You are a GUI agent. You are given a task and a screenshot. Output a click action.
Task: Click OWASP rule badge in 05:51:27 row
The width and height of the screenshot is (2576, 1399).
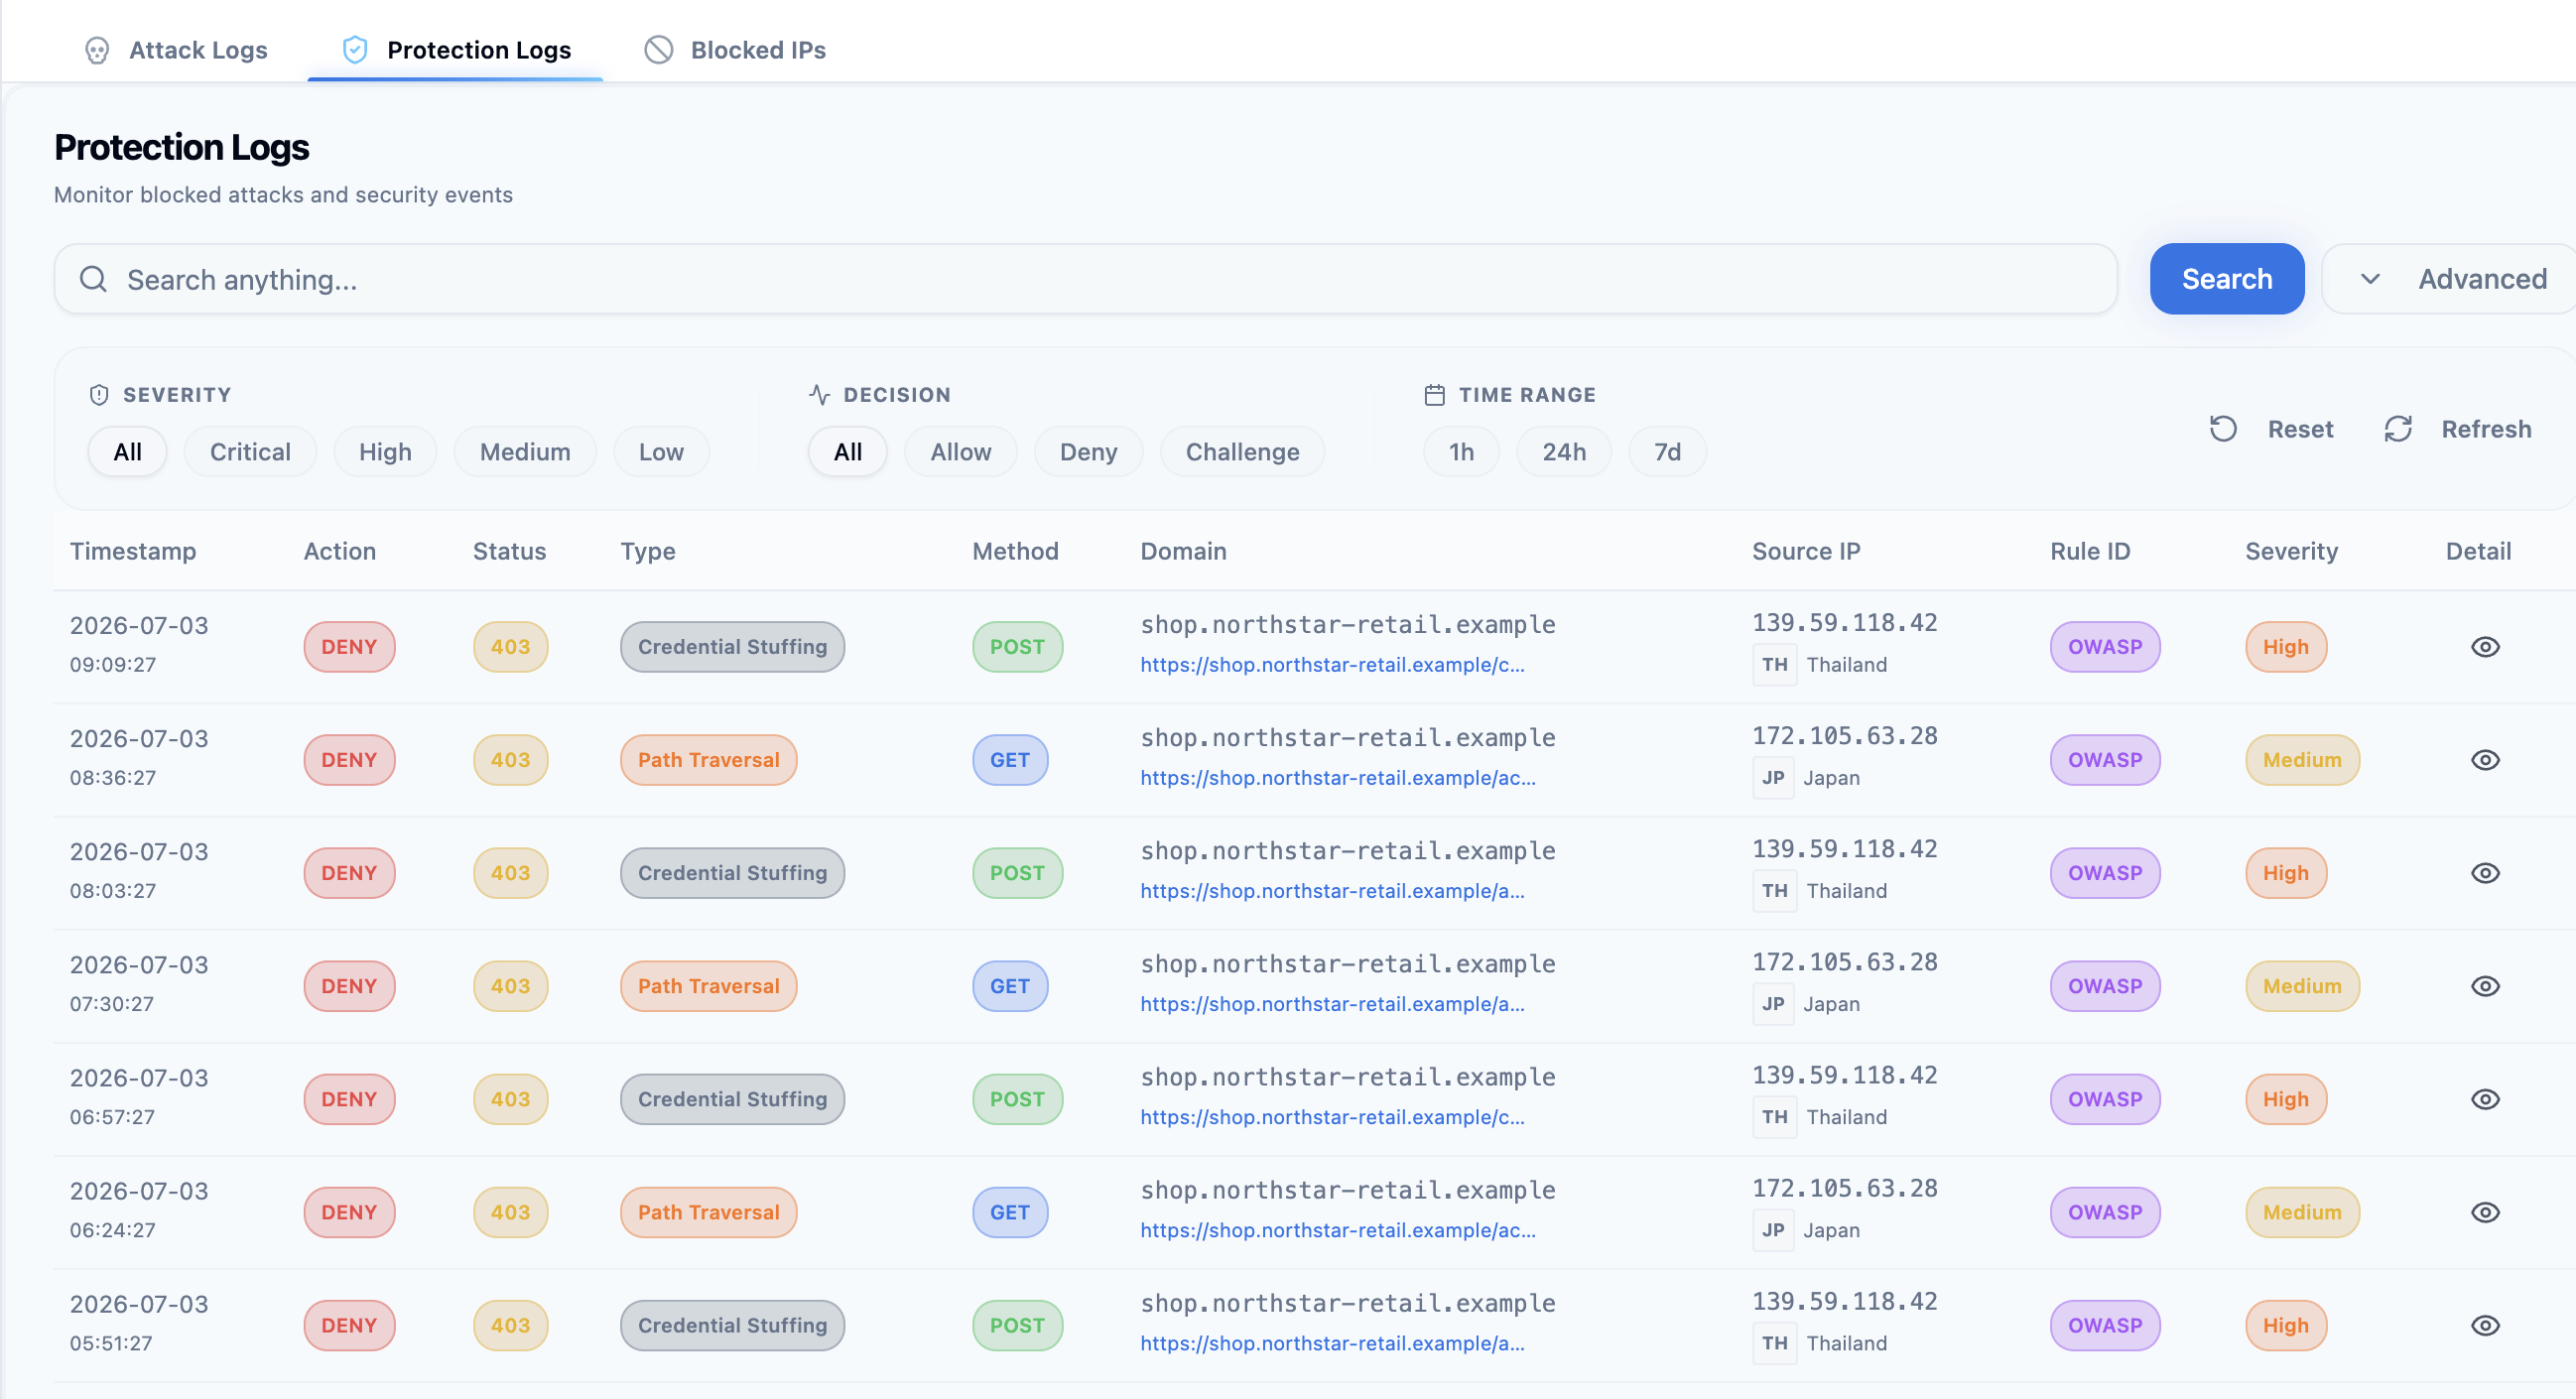(2105, 1325)
